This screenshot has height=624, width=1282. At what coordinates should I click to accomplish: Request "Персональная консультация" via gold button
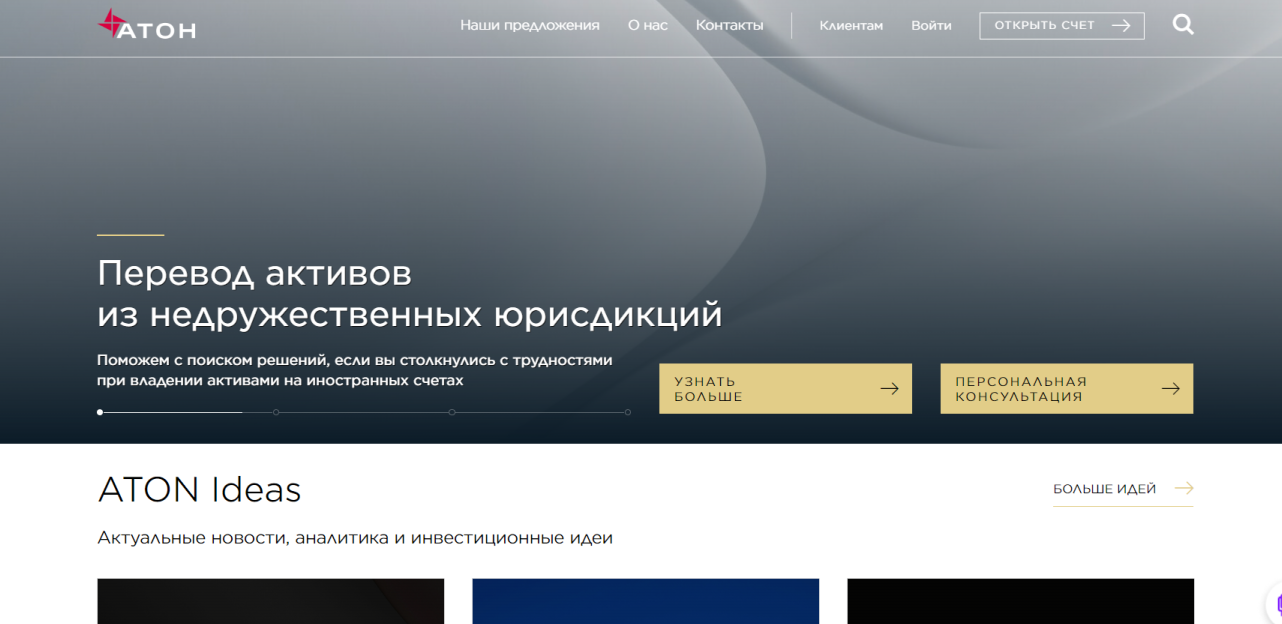coord(1067,389)
